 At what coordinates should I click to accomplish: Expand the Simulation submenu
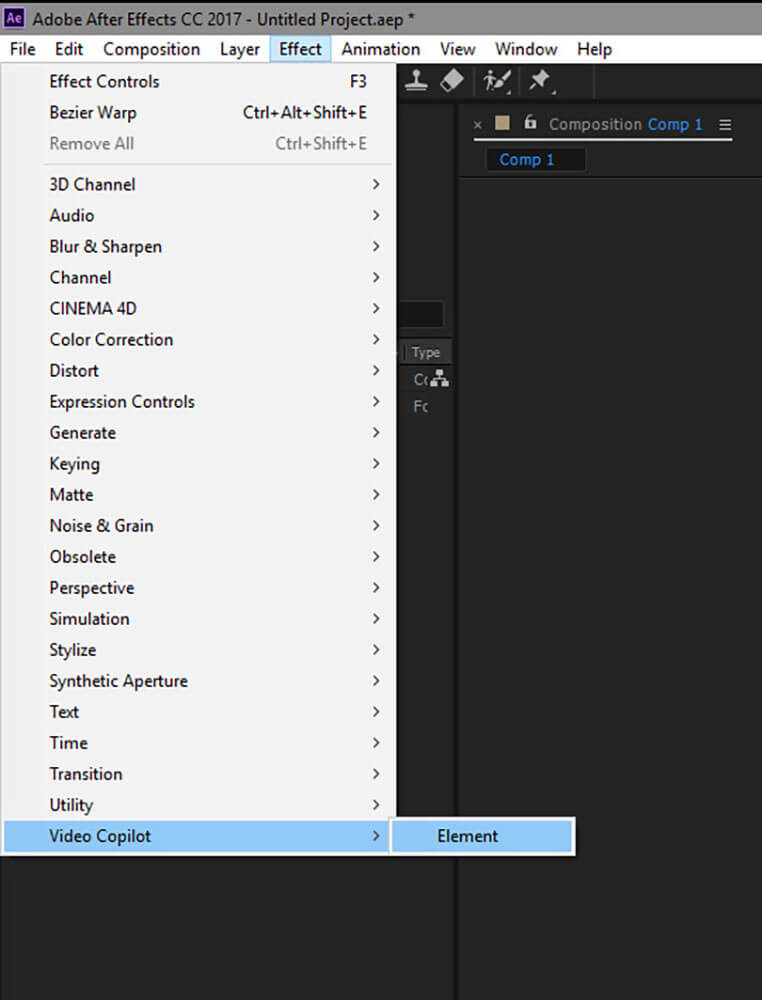[199, 619]
